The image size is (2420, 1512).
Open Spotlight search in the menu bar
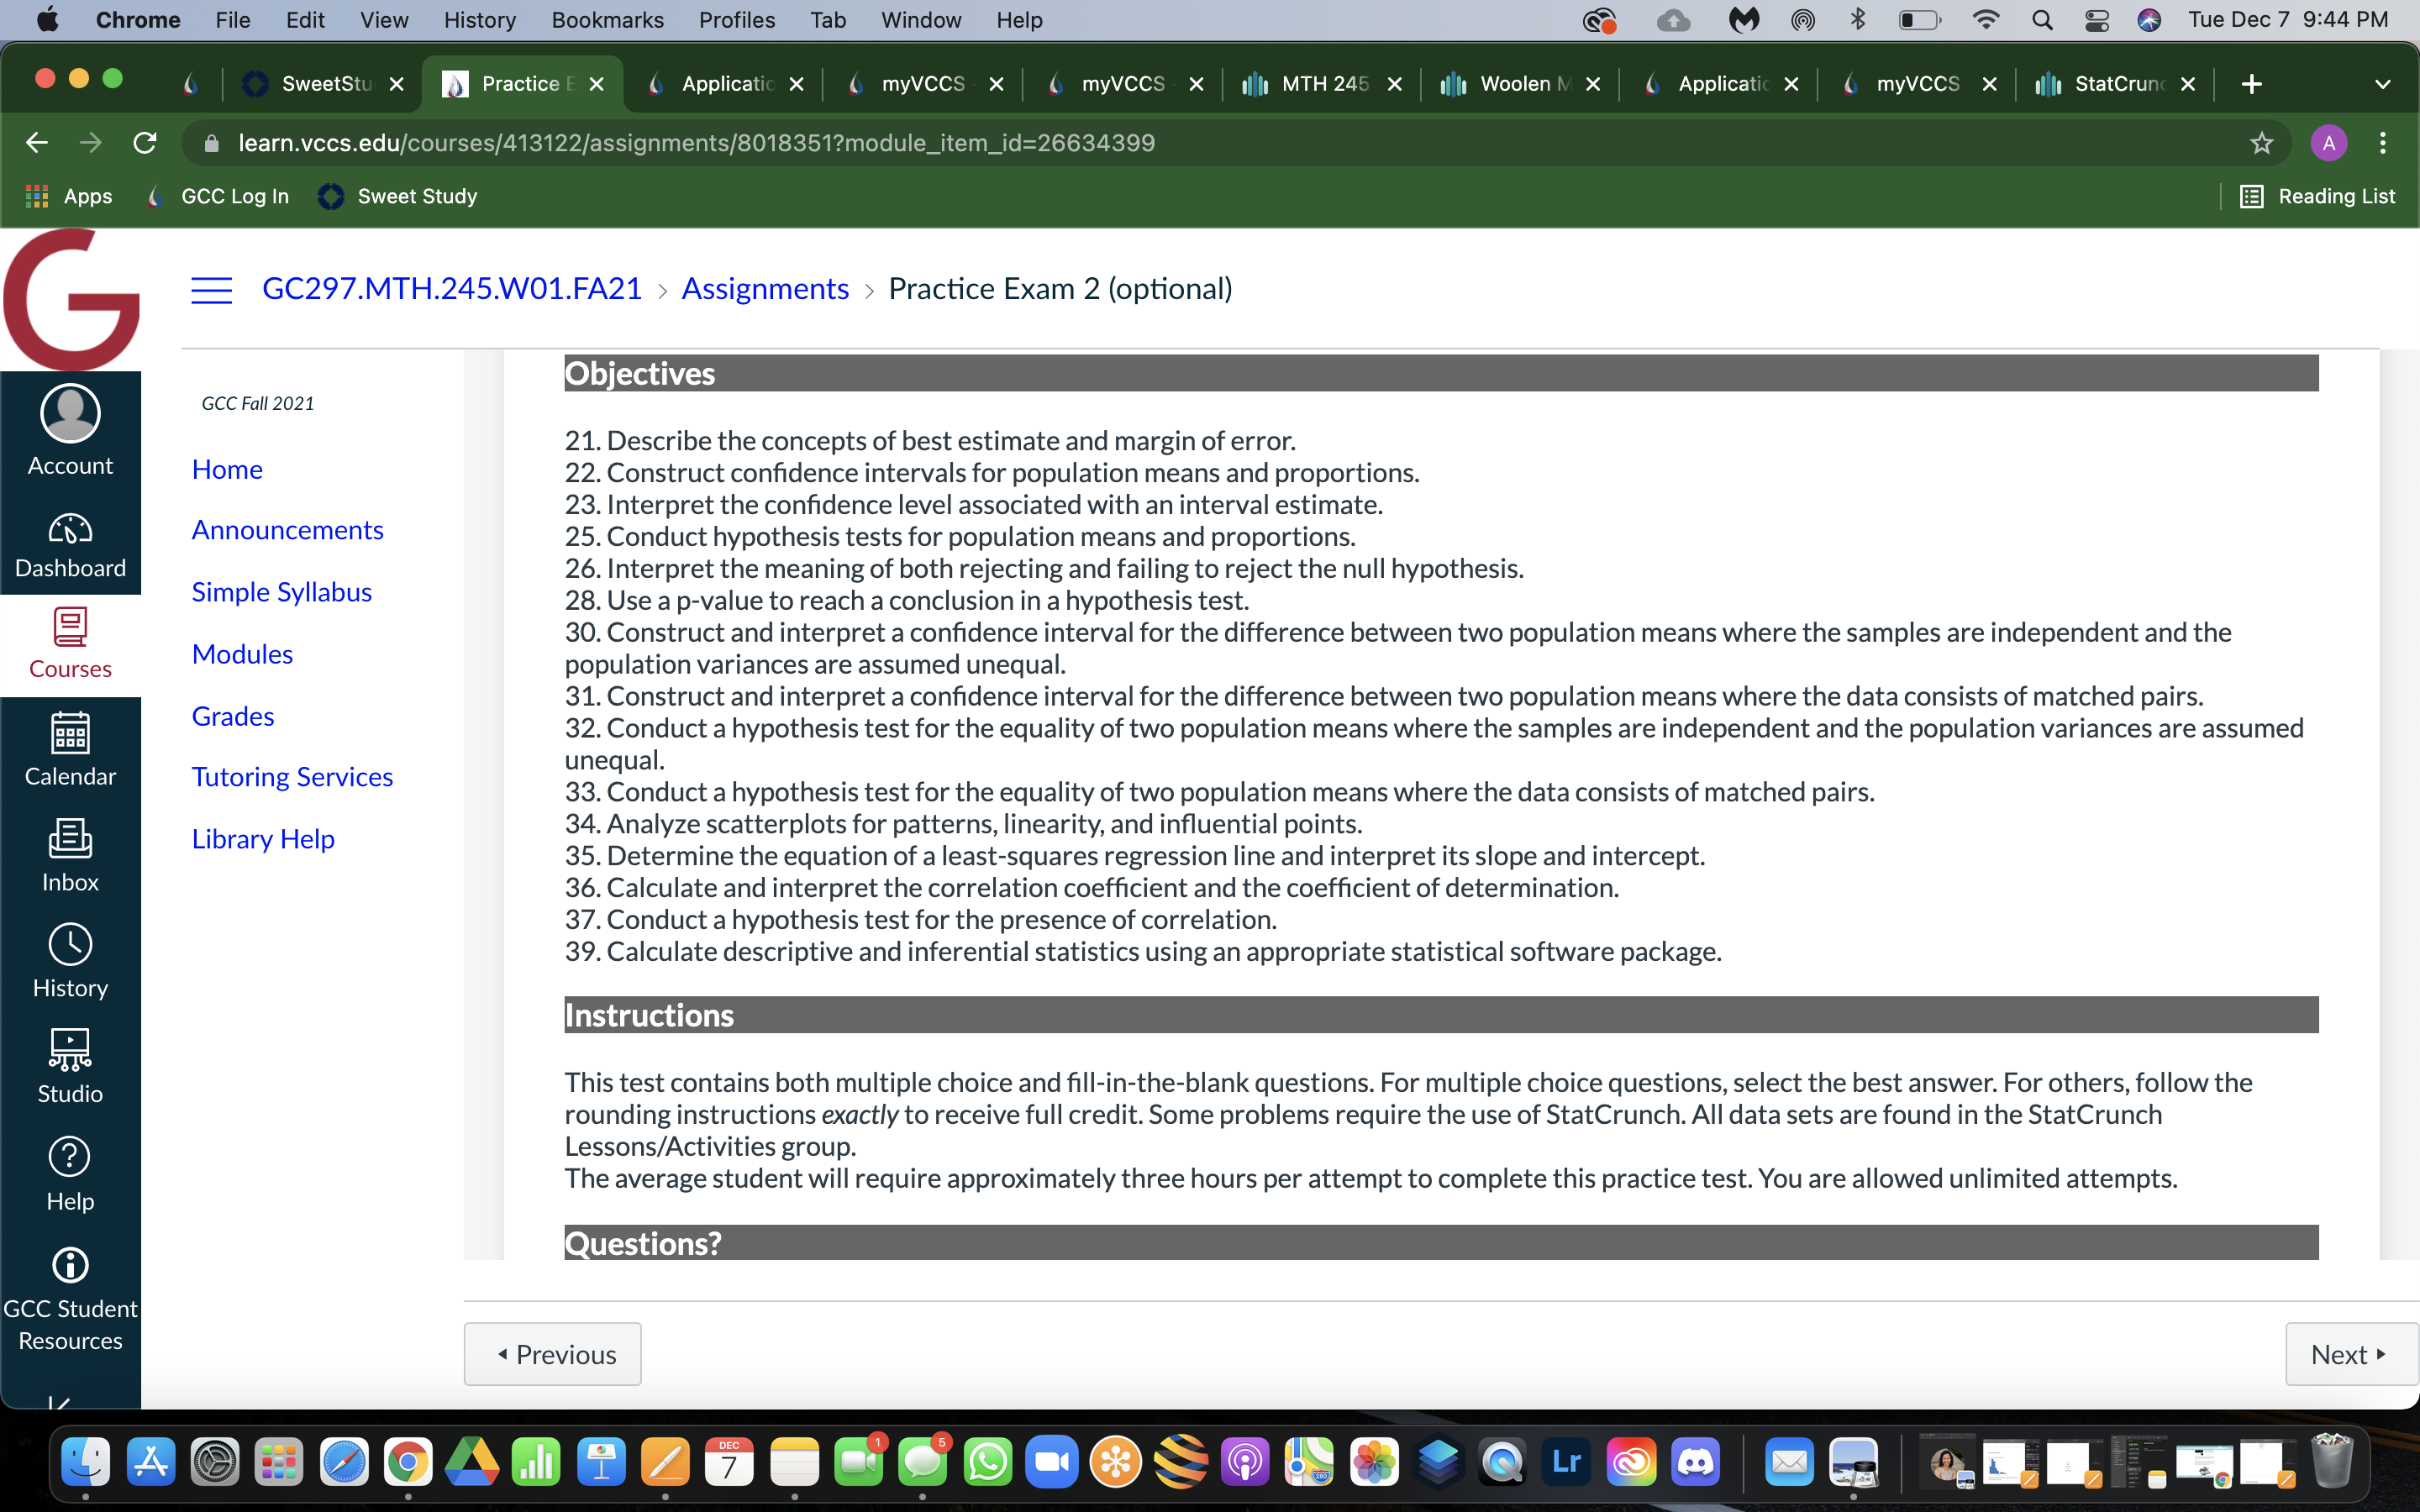pos(2042,20)
